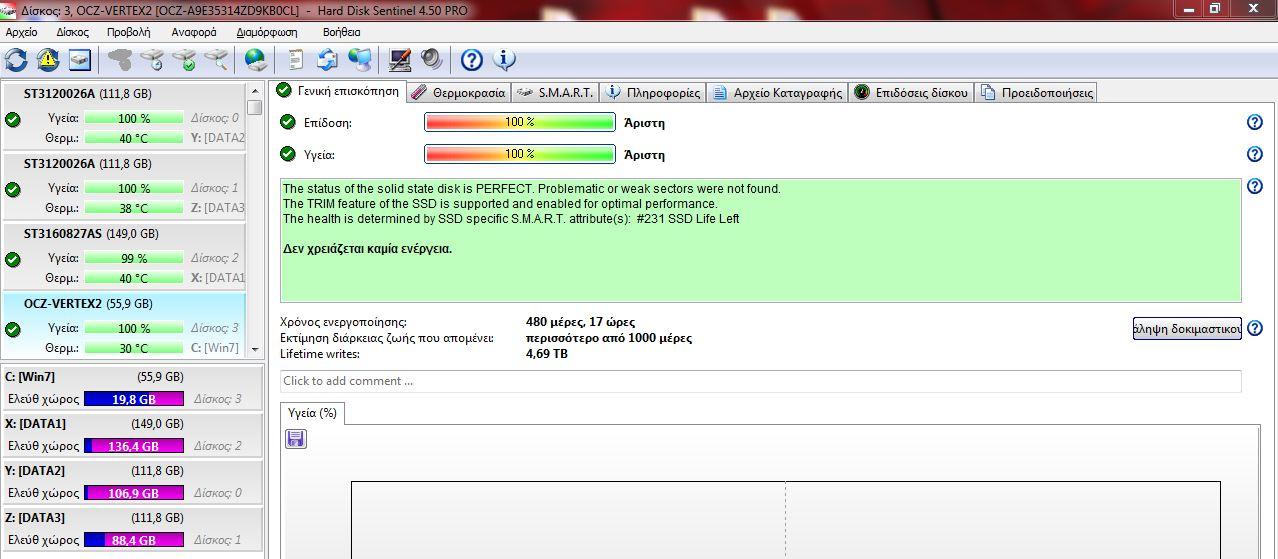1278x559 pixels.
Task: Open the Διαμόρφωση menu
Action: [267, 32]
